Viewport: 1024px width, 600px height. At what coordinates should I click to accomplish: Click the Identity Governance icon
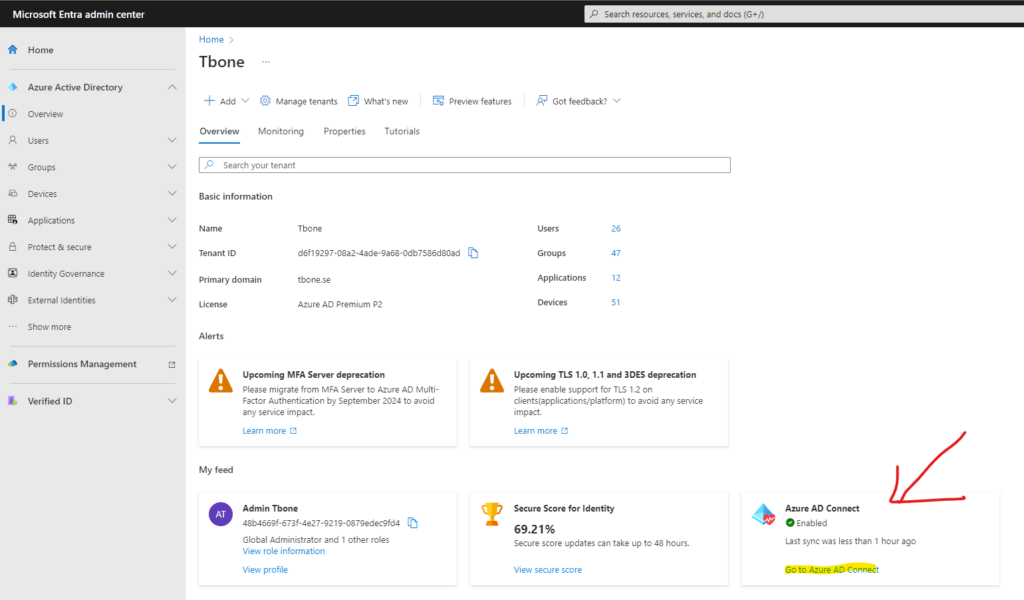click(12, 274)
